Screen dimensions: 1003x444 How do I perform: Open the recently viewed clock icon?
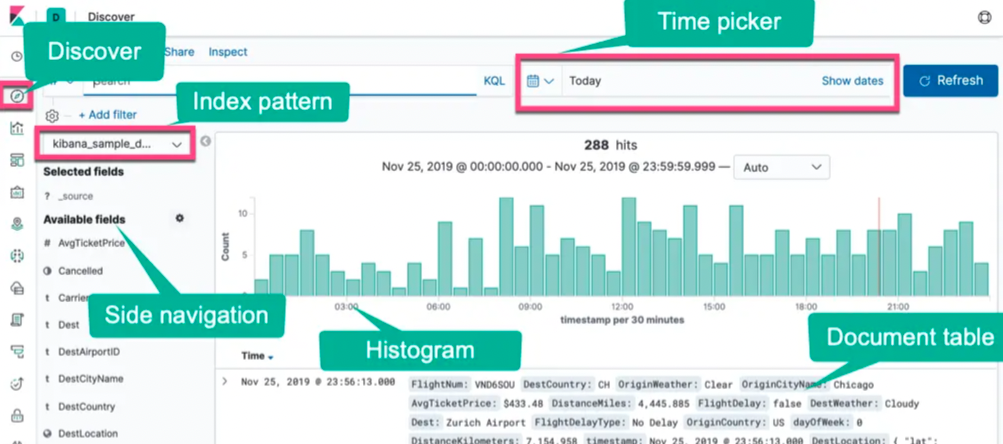coord(17,56)
